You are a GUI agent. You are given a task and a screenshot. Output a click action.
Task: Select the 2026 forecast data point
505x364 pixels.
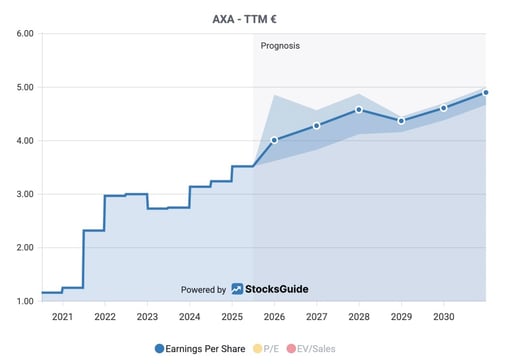274,140
